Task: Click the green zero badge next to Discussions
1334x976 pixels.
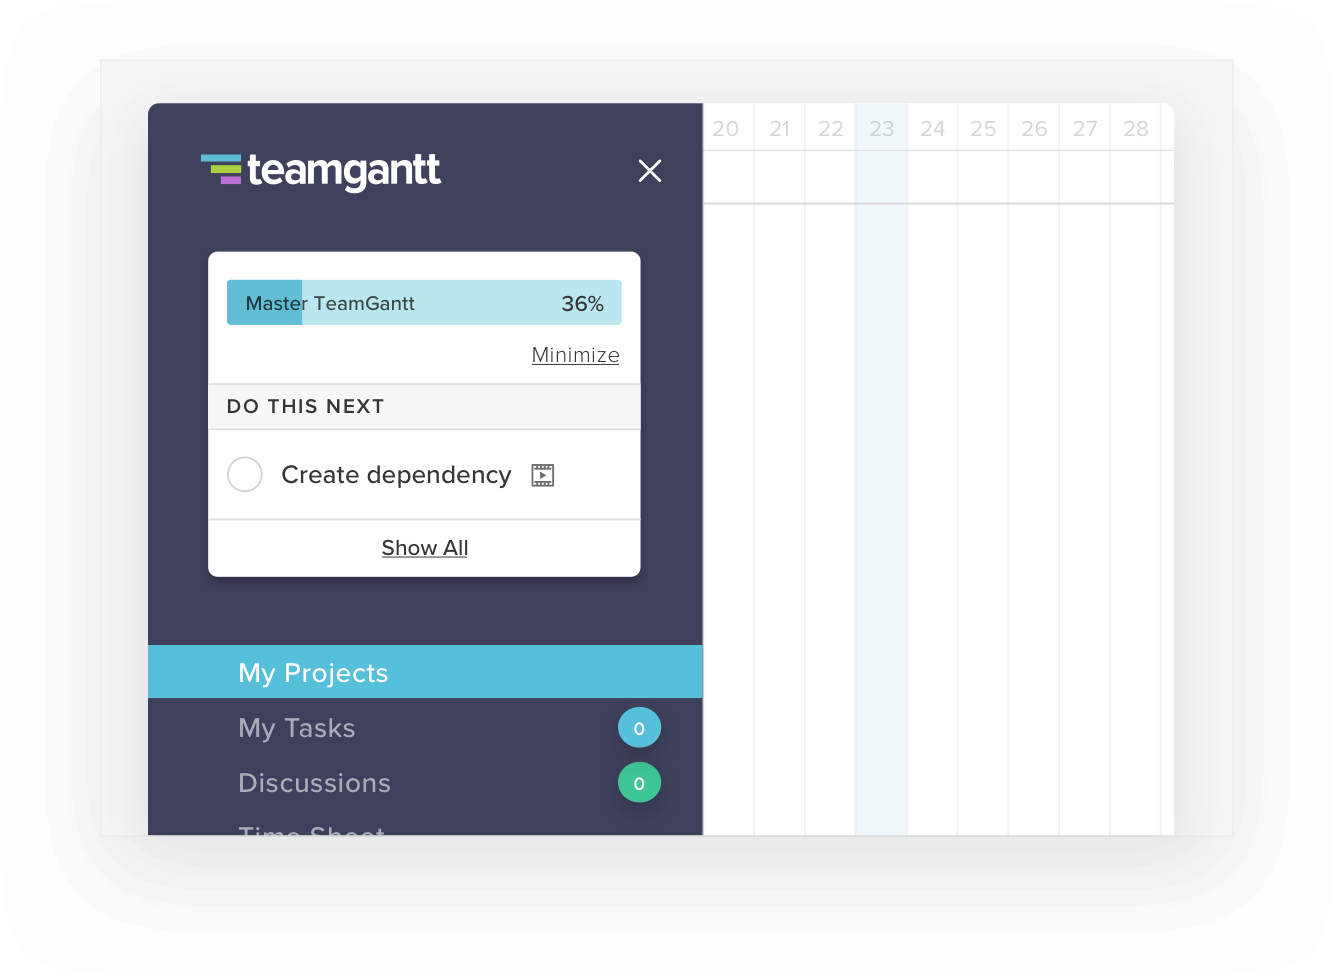Action: click(x=639, y=783)
